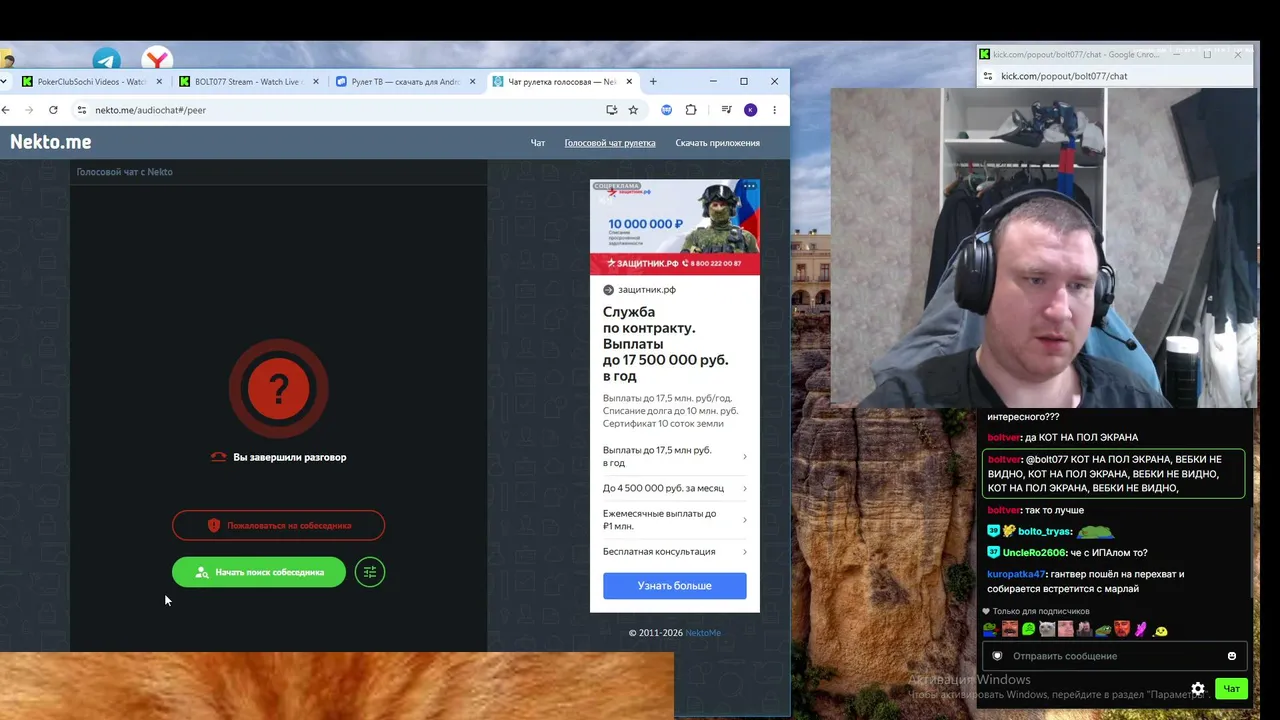The width and height of the screenshot is (1280, 720).
Task: Click ad headline Служба по контракту
Action: (x=665, y=344)
